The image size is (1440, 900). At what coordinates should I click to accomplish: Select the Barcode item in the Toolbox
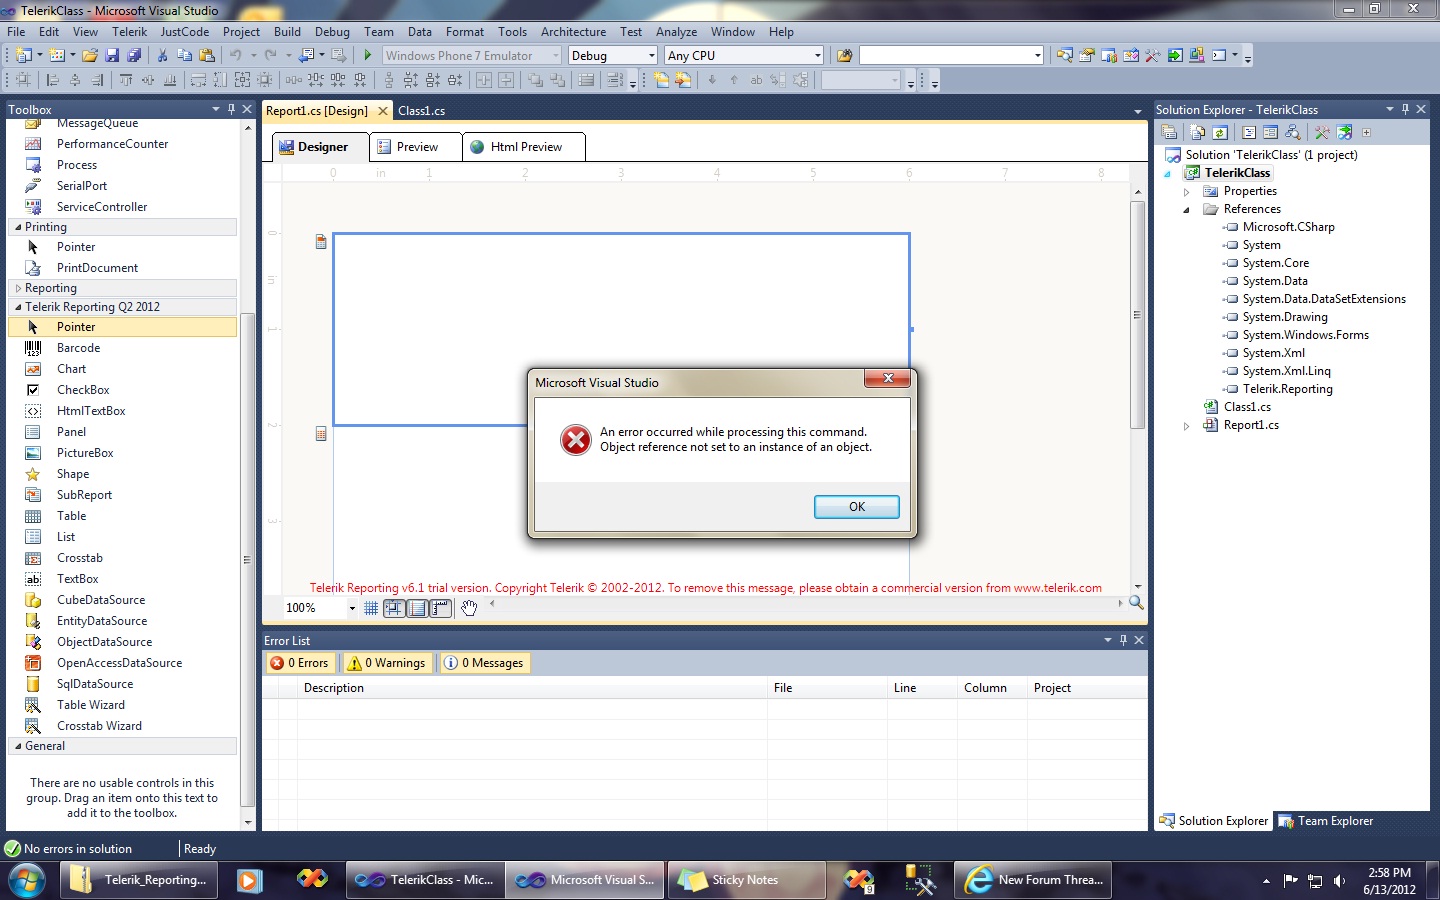point(122,348)
